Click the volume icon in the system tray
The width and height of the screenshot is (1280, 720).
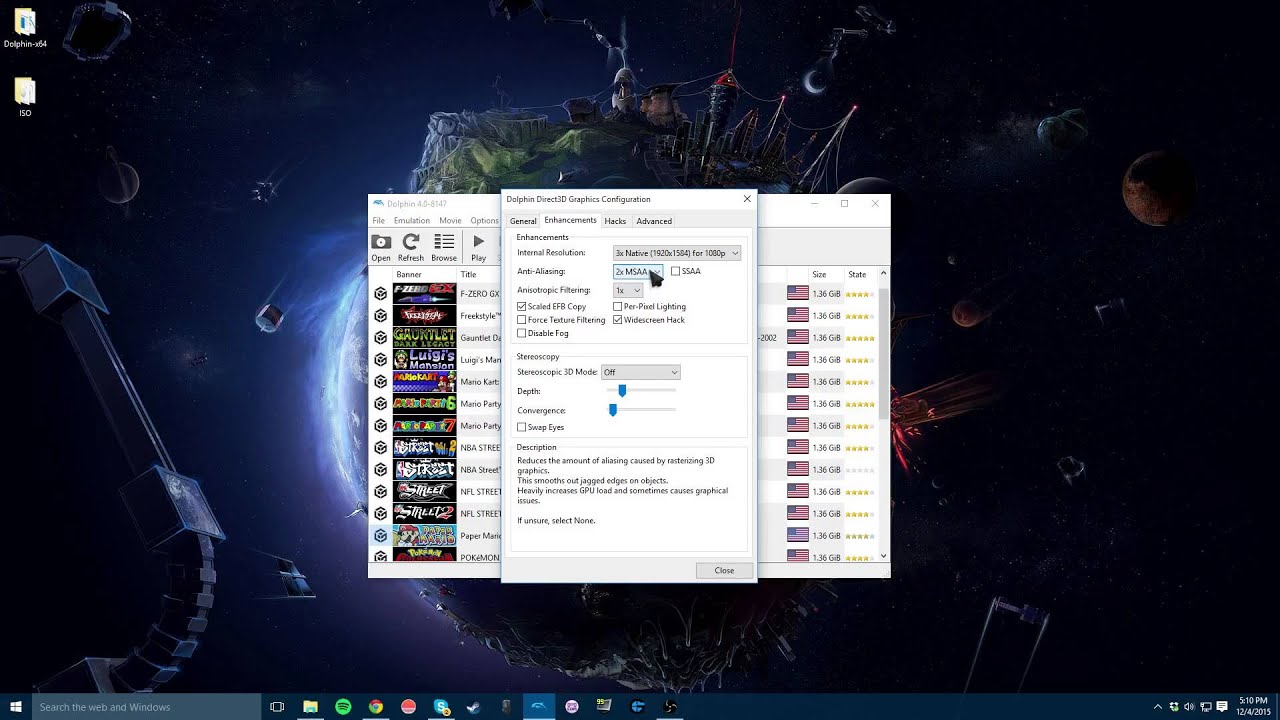[x=1188, y=707]
